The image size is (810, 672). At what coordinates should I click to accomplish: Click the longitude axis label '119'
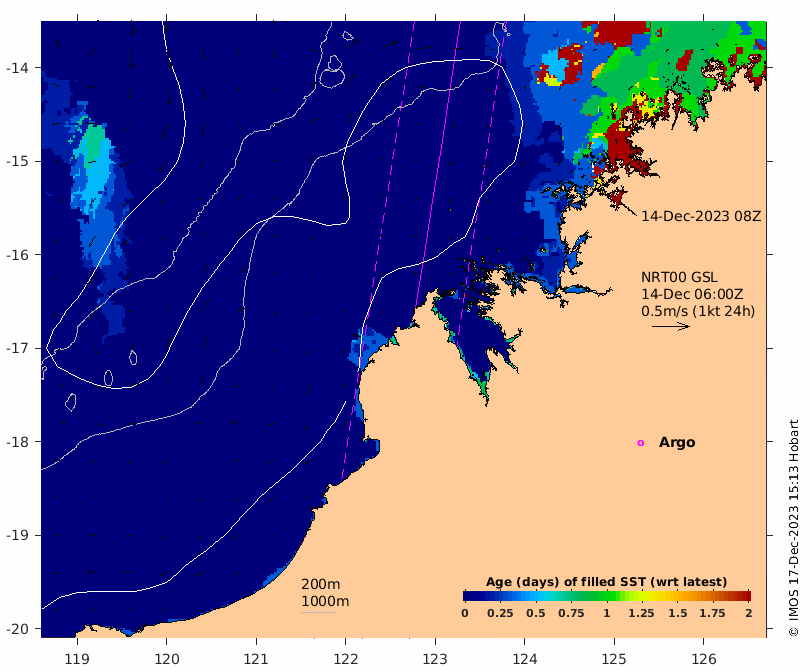click(77, 659)
